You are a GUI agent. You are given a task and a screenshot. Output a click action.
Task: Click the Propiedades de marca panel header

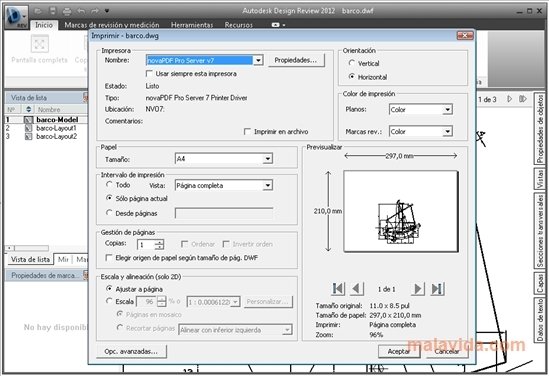(46, 276)
